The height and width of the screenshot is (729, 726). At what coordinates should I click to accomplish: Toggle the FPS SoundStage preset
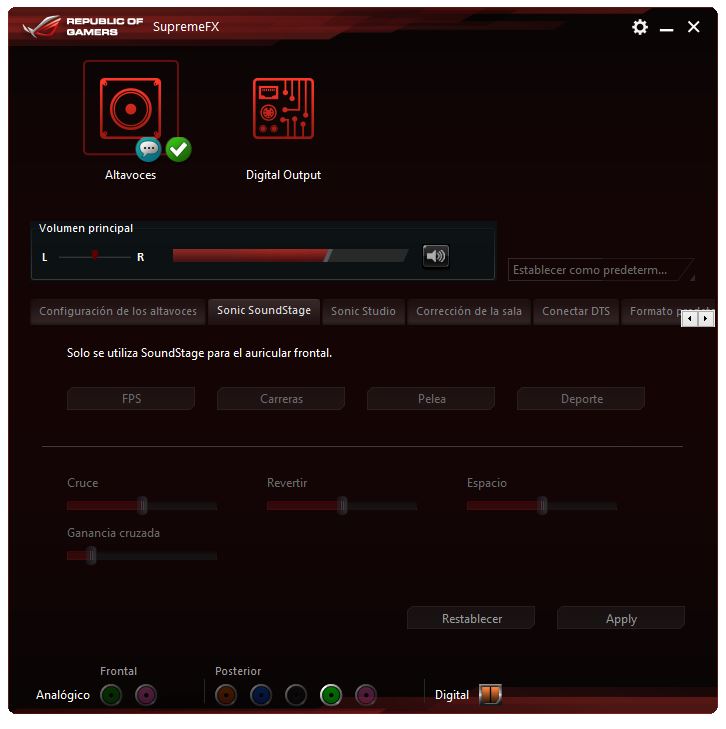131,399
